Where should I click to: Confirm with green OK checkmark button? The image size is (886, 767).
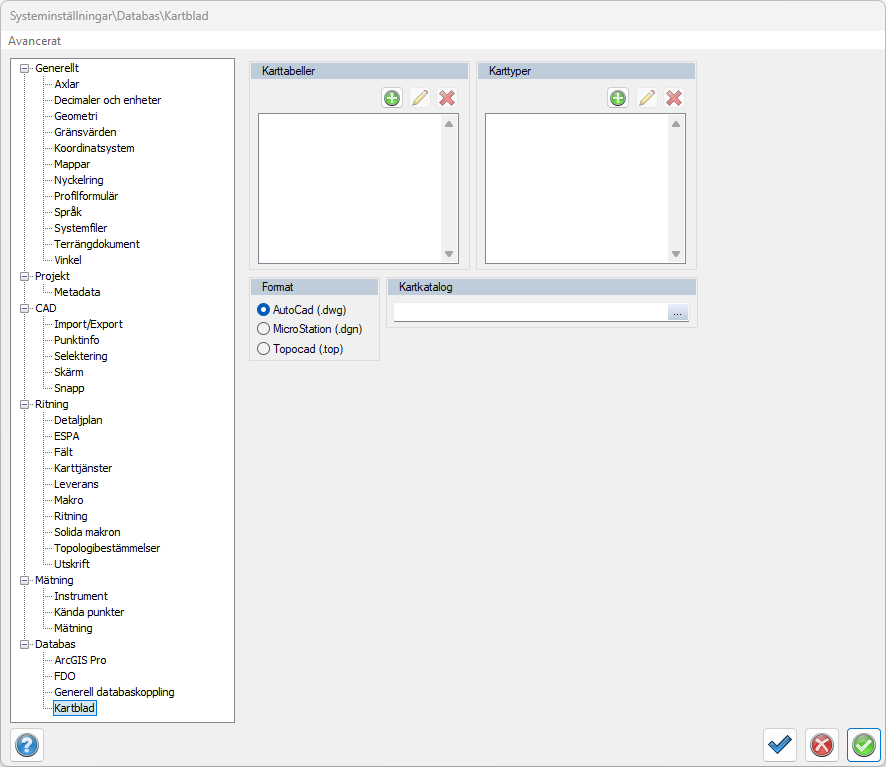pos(864,745)
